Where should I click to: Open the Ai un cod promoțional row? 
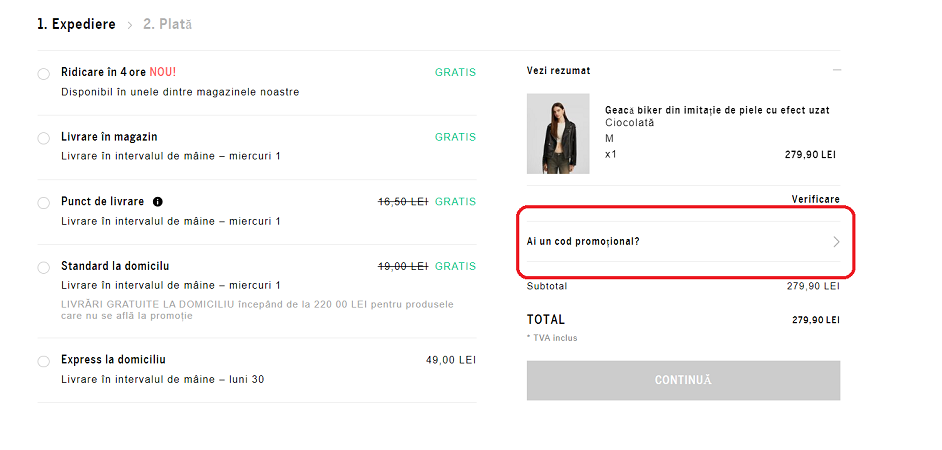(583, 242)
